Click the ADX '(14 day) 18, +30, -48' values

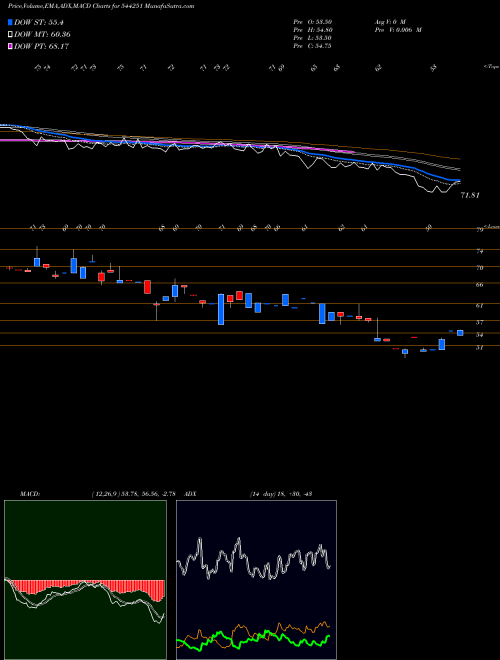(x=280, y=494)
